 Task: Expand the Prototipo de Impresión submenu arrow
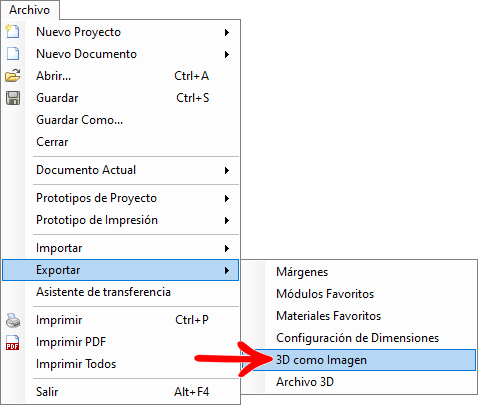(x=227, y=220)
